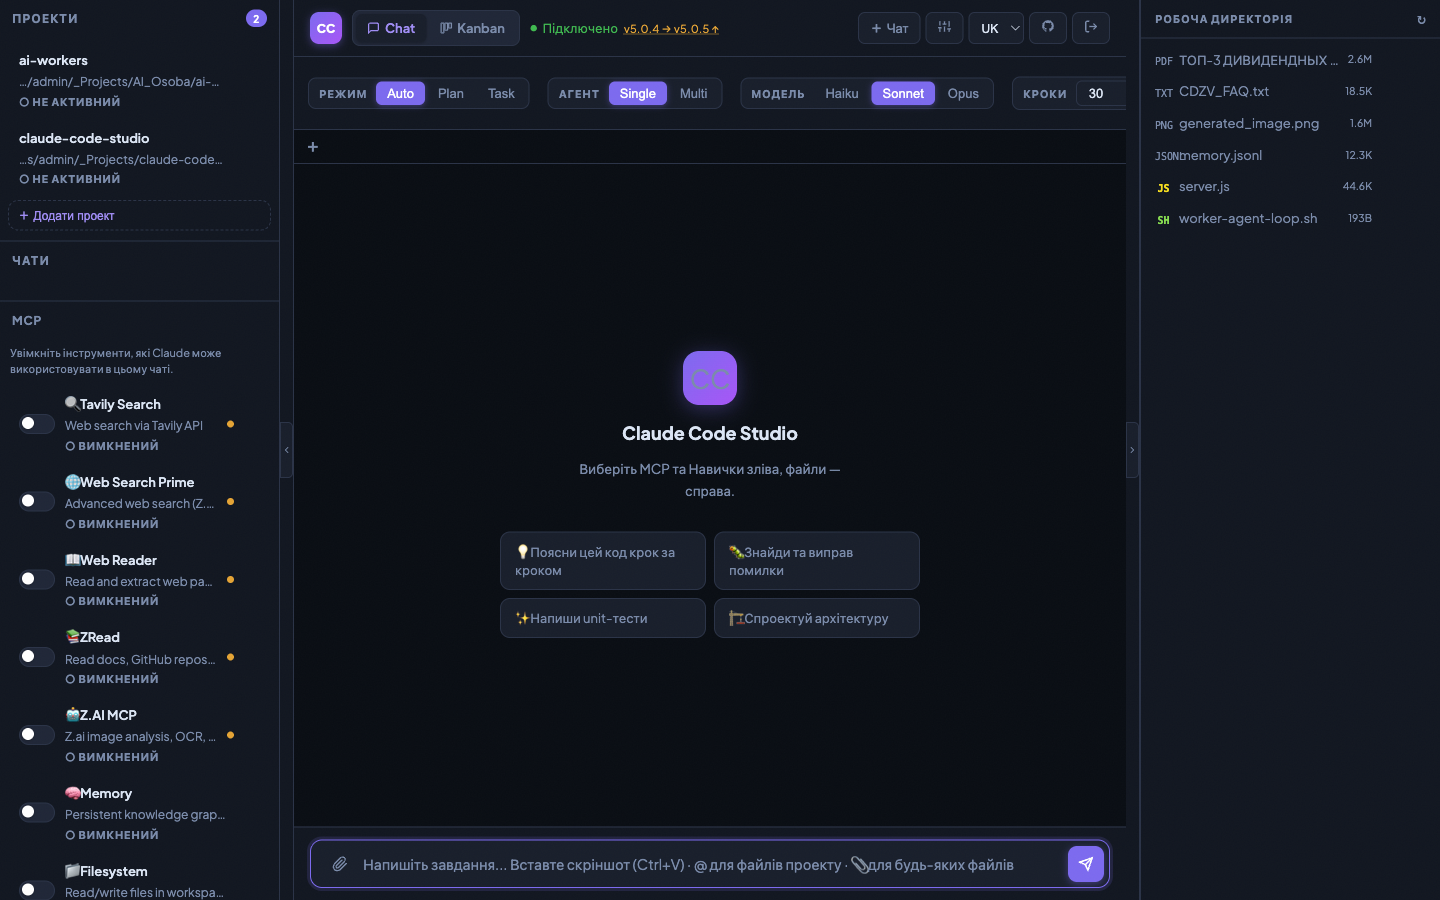The image size is (1440, 900).
Task: Turn on the Web Reader toggle
Action: [37, 579]
